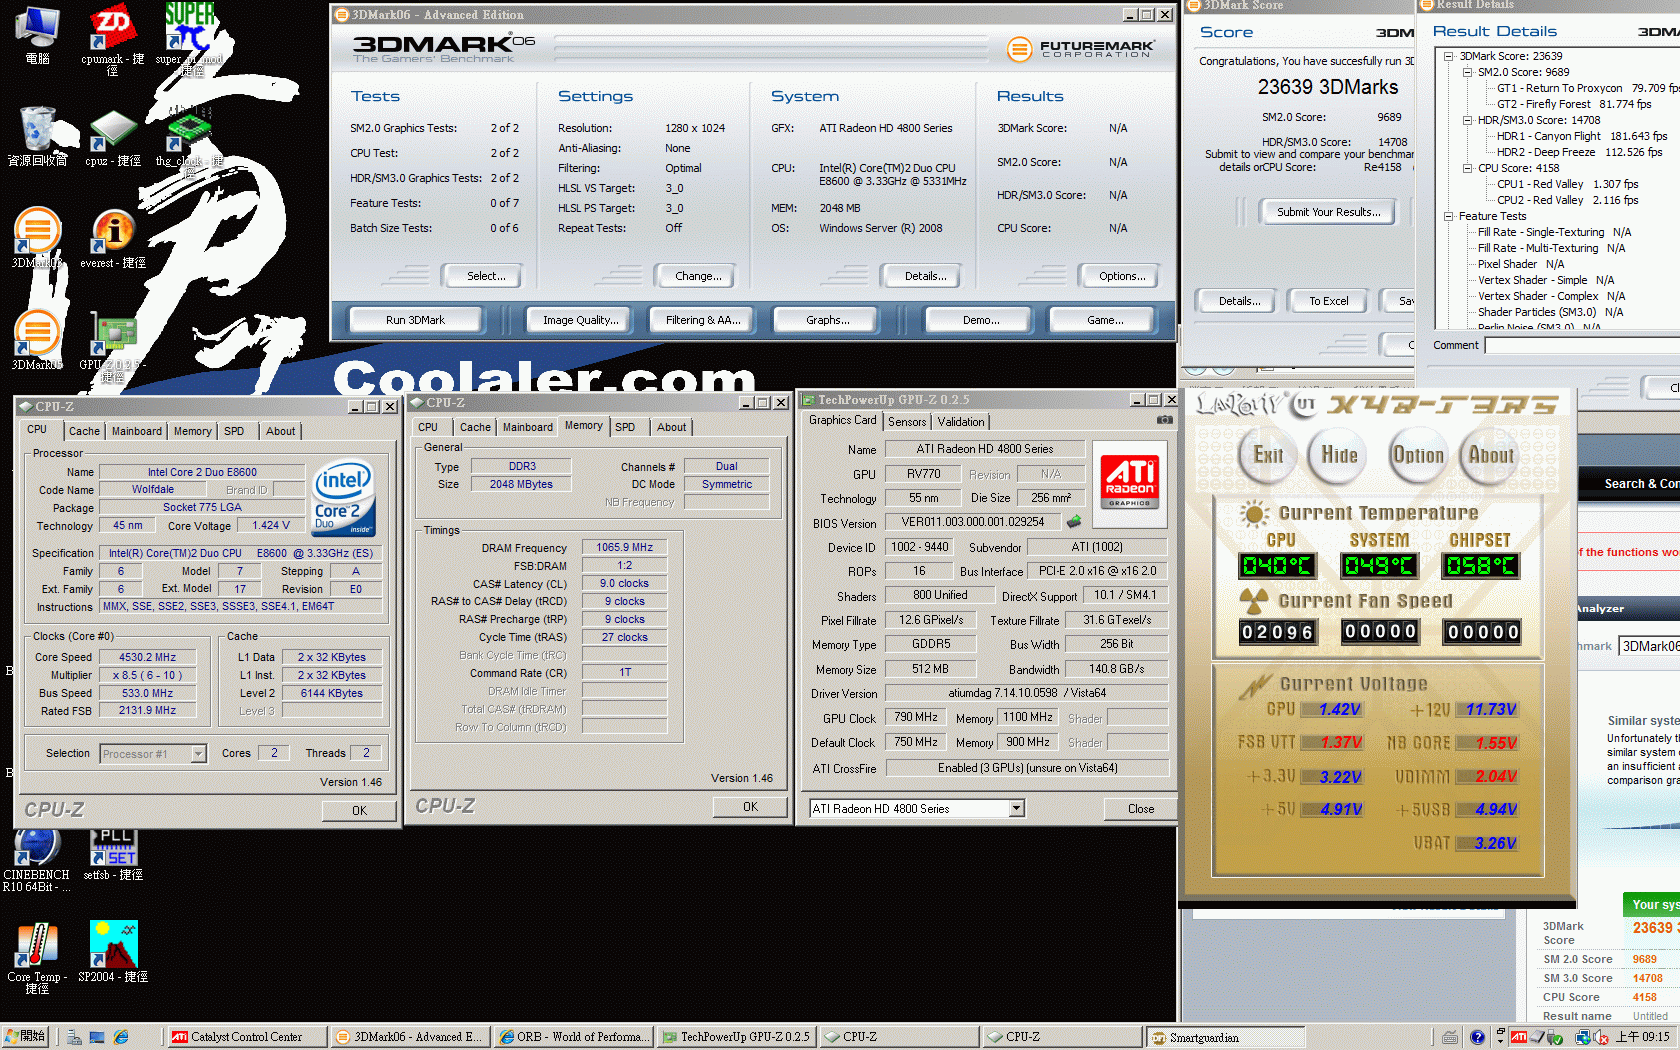Open the Core Temp desktop shortcut icon
1680x1050 pixels.
click(x=37, y=957)
